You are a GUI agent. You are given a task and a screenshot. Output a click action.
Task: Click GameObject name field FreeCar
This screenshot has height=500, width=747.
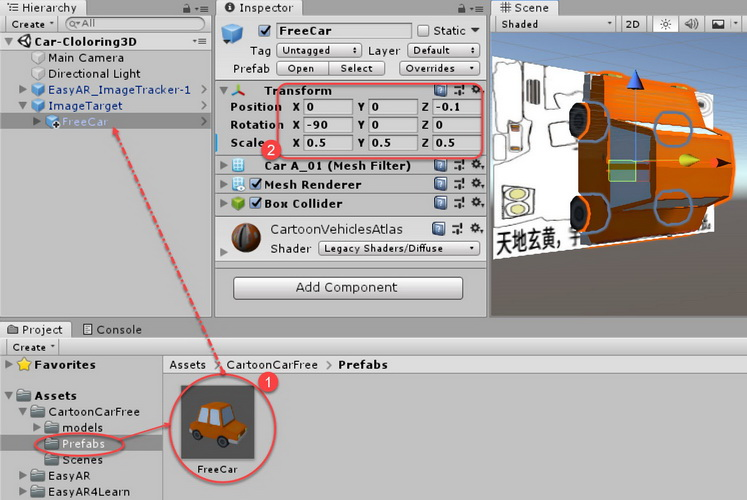click(x=344, y=30)
